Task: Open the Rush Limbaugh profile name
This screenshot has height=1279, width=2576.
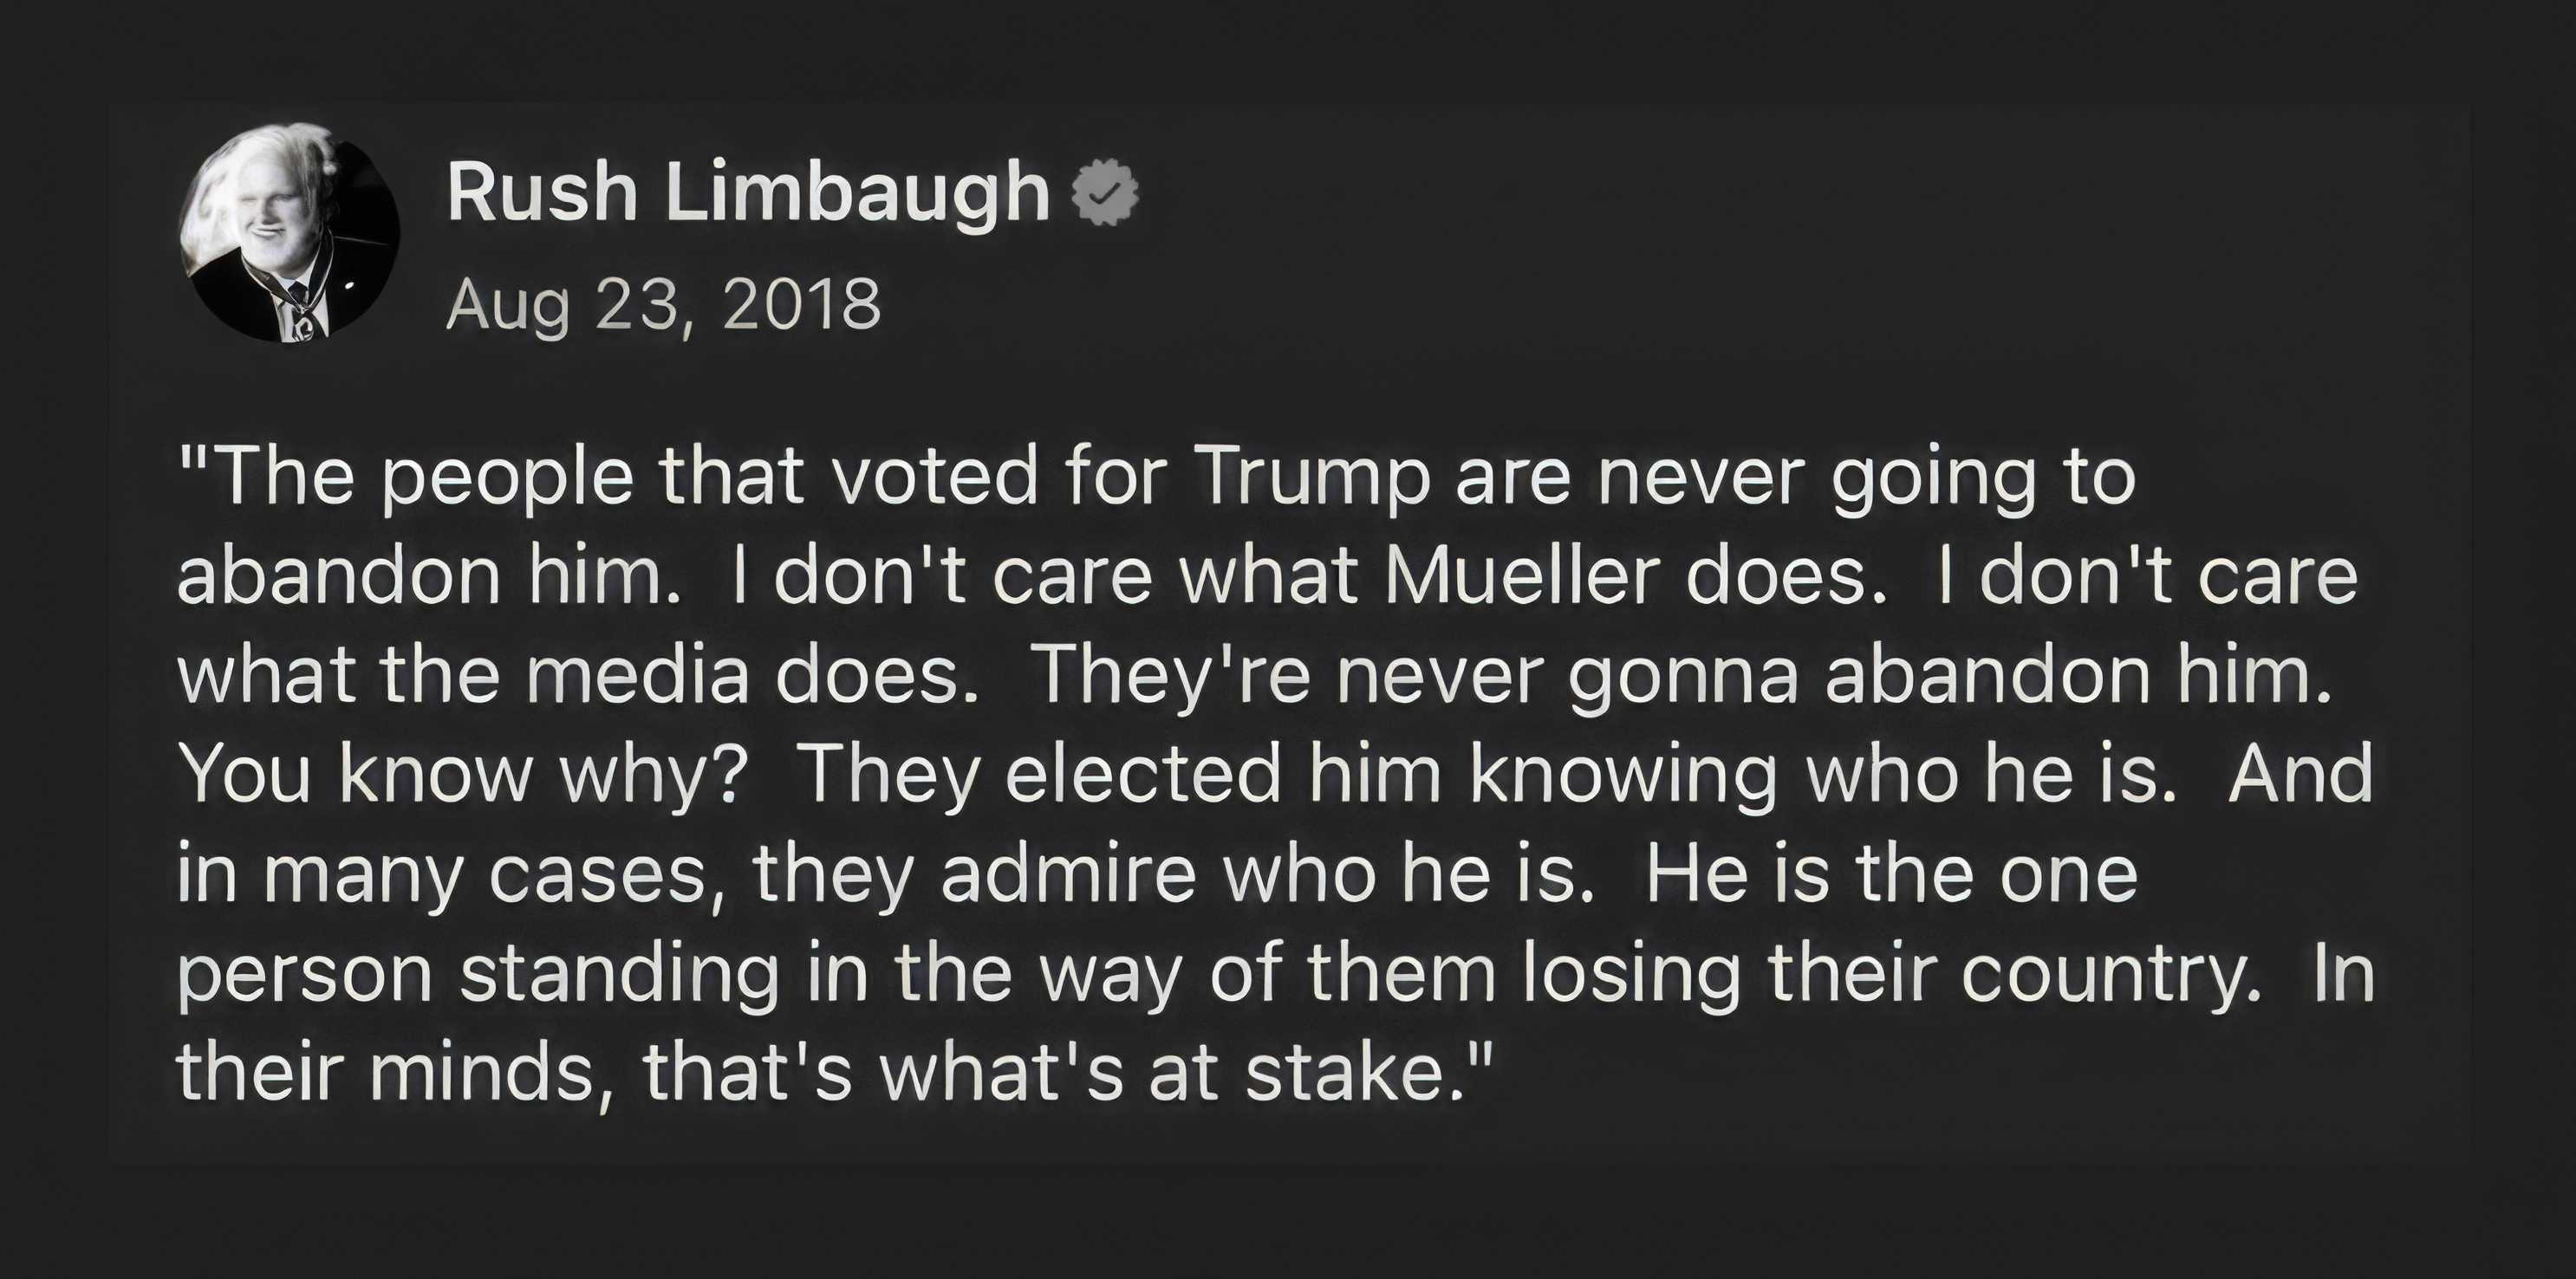Action: coord(748,191)
